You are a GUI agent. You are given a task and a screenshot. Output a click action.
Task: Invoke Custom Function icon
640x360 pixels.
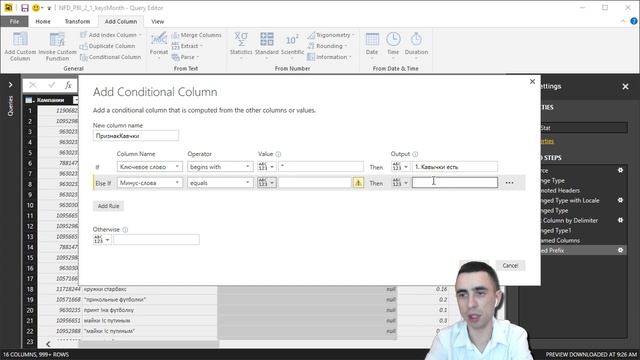pyautogui.click(x=57, y=39)
